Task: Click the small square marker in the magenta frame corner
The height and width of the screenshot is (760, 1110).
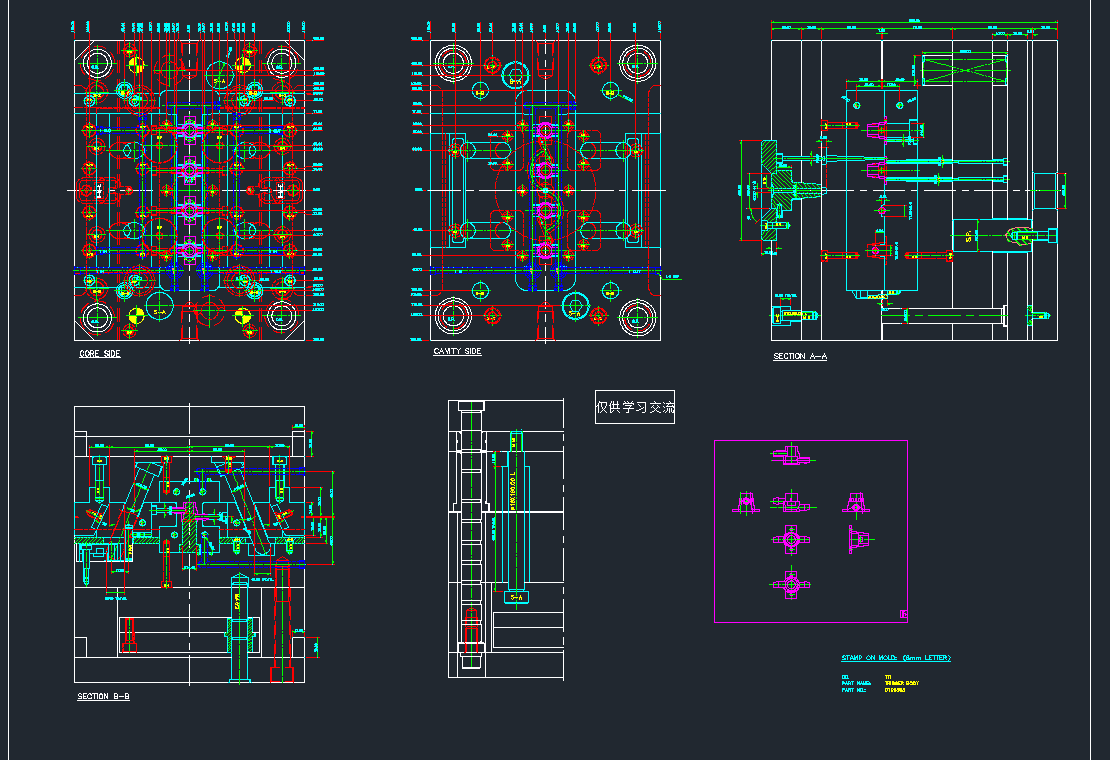Action: tap(903, 614)
